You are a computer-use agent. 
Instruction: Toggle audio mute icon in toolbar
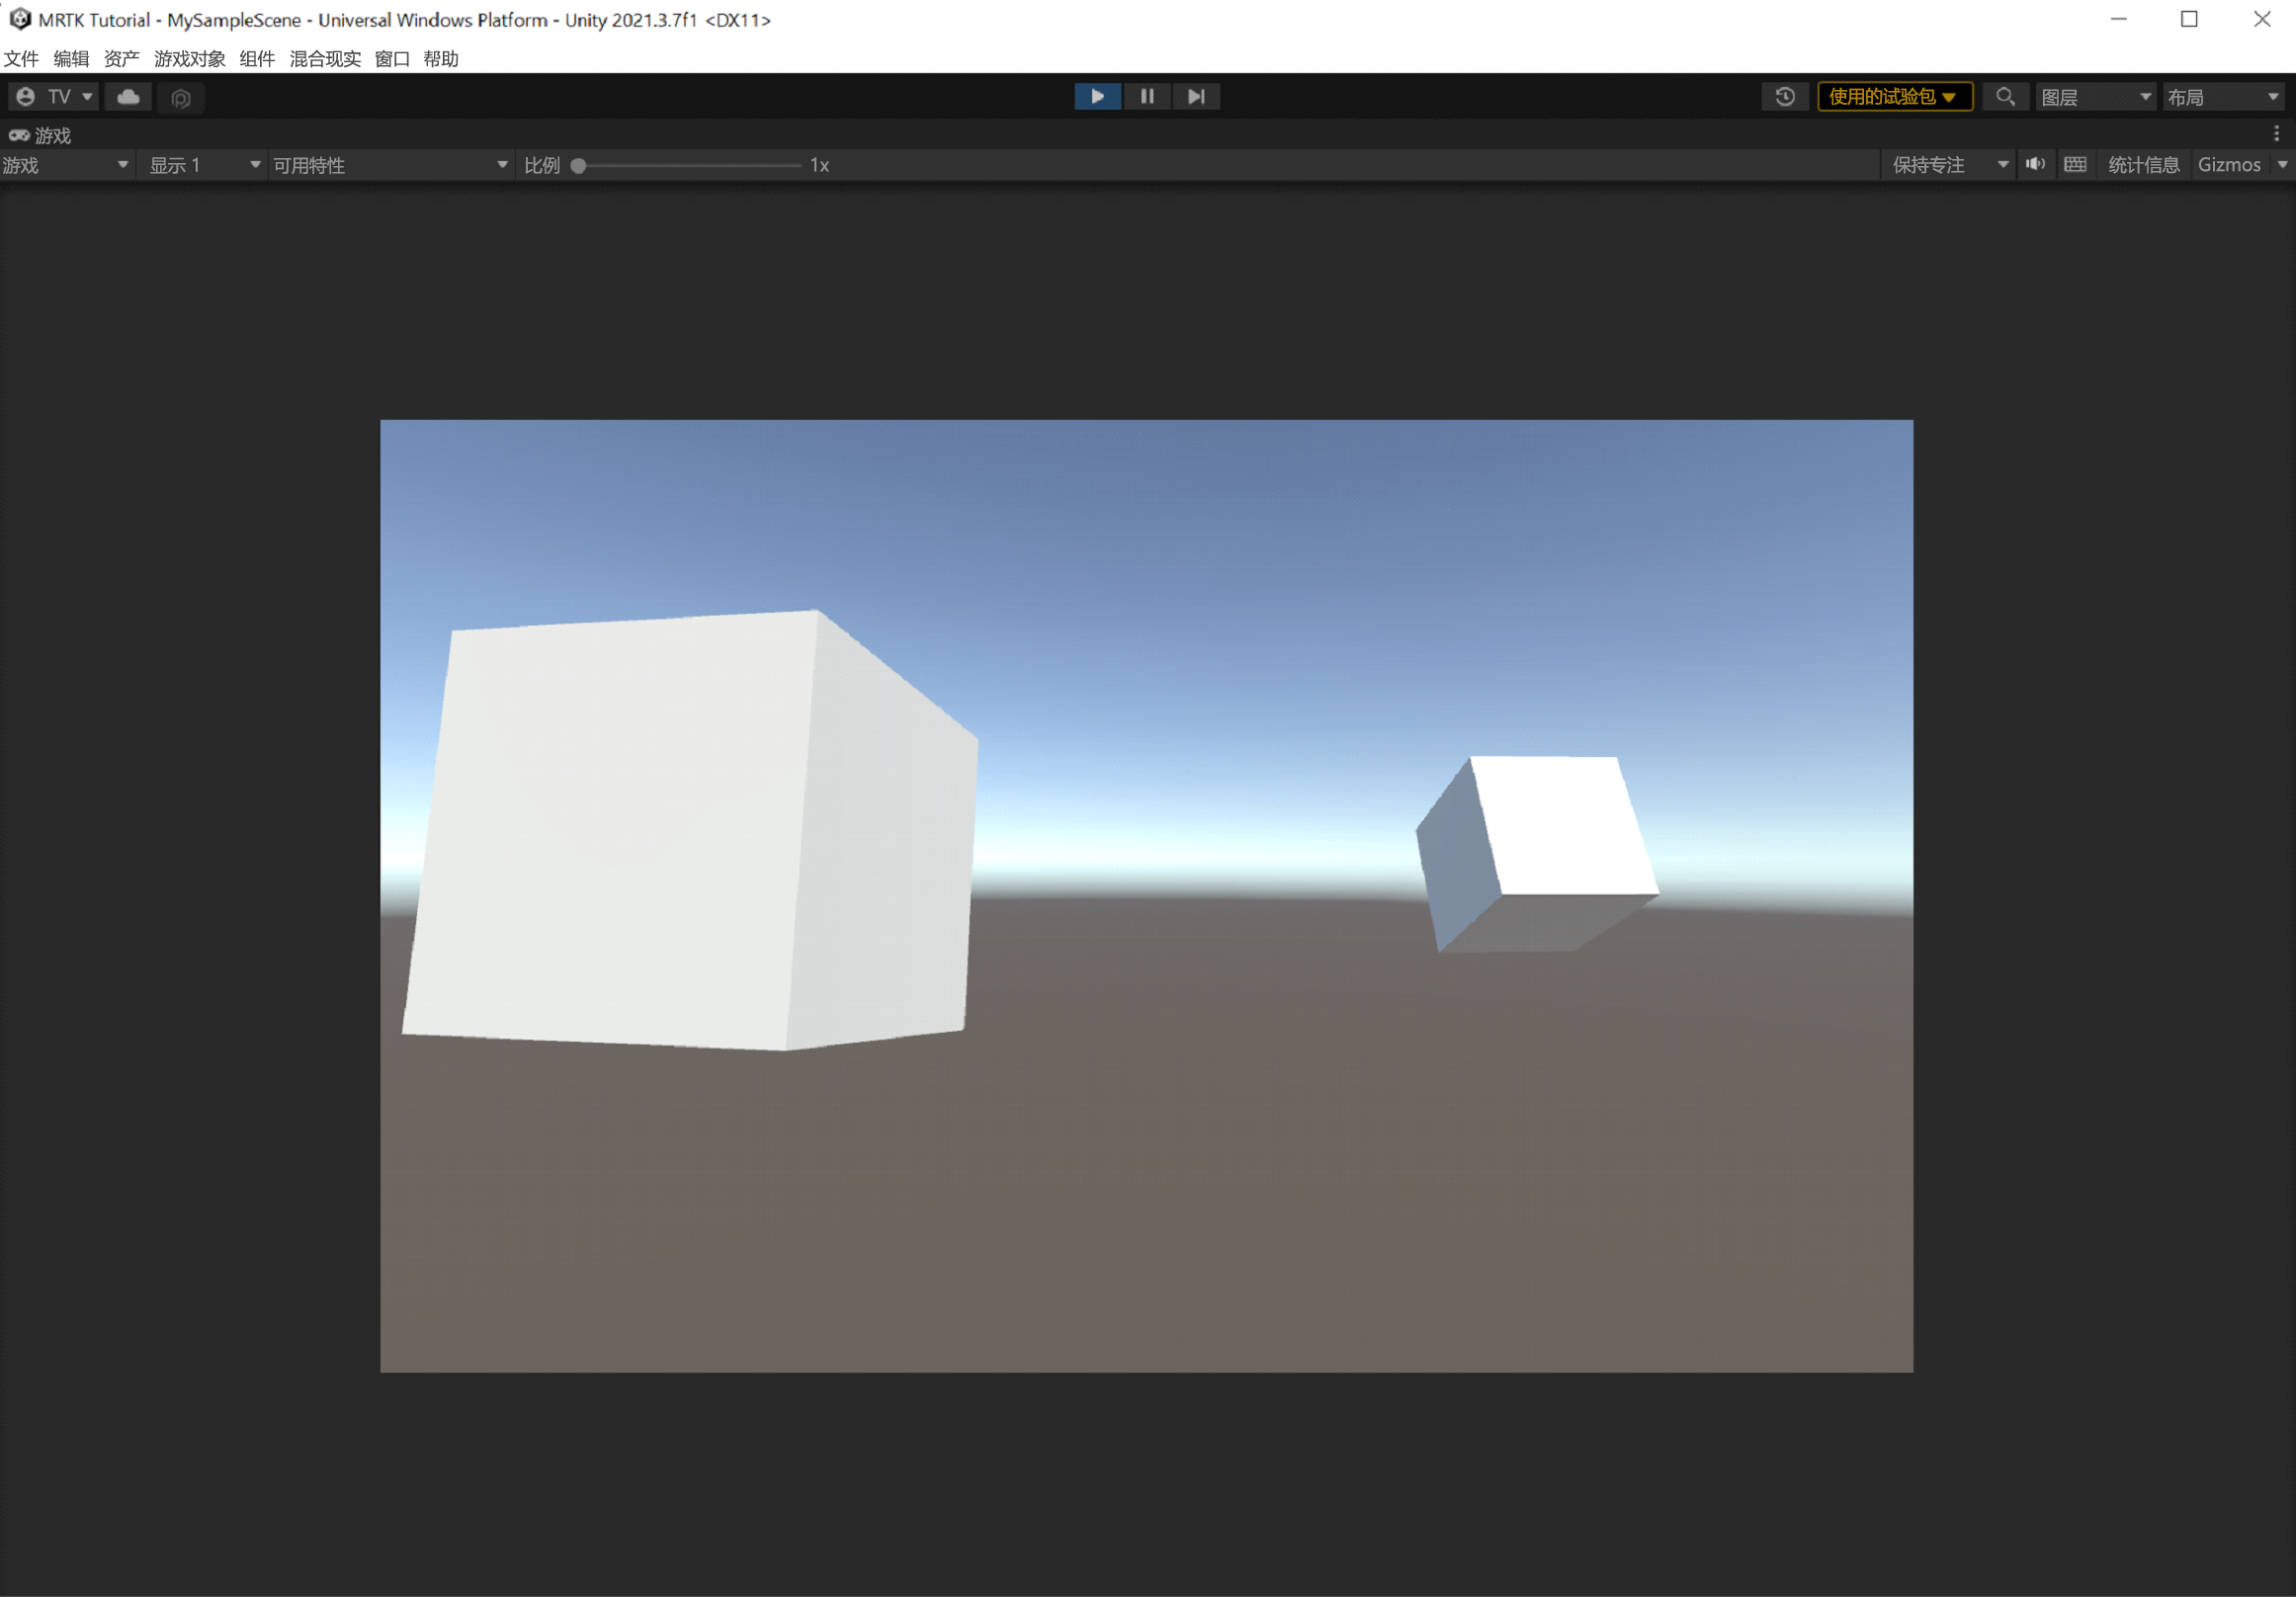coord(2032,164)
